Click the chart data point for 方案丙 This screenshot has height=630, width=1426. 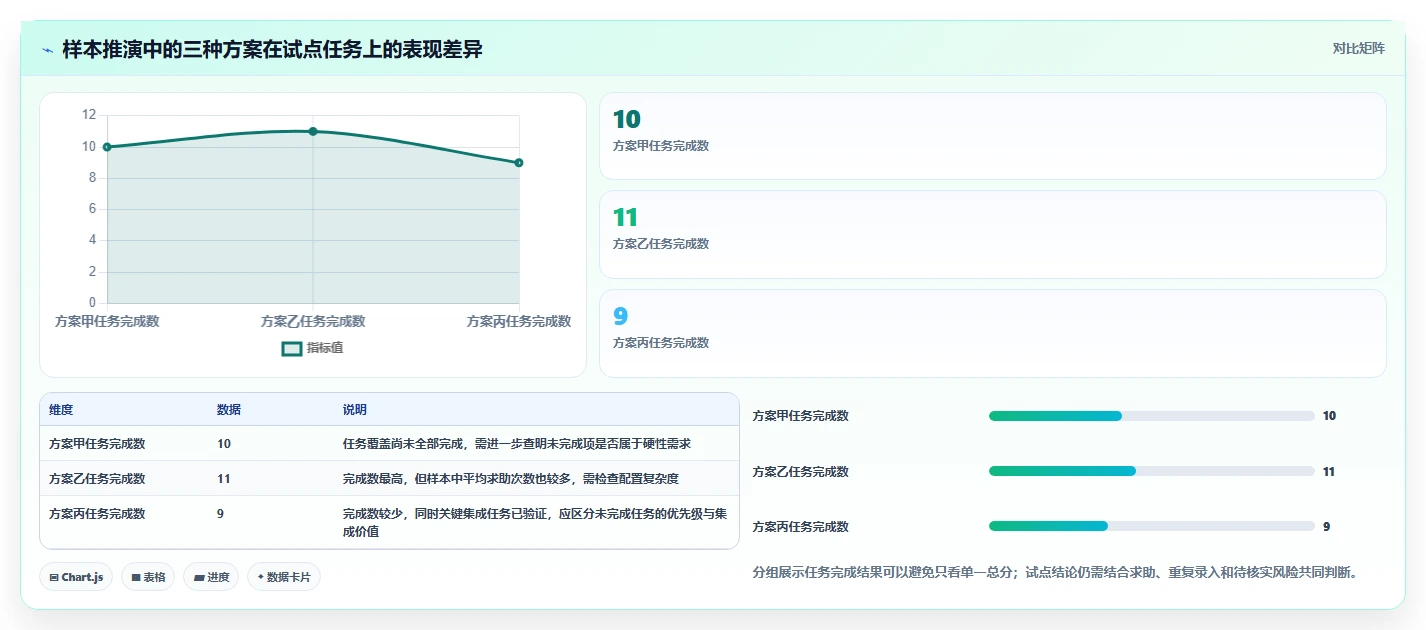pyautogui.click(x=519, y=162)
